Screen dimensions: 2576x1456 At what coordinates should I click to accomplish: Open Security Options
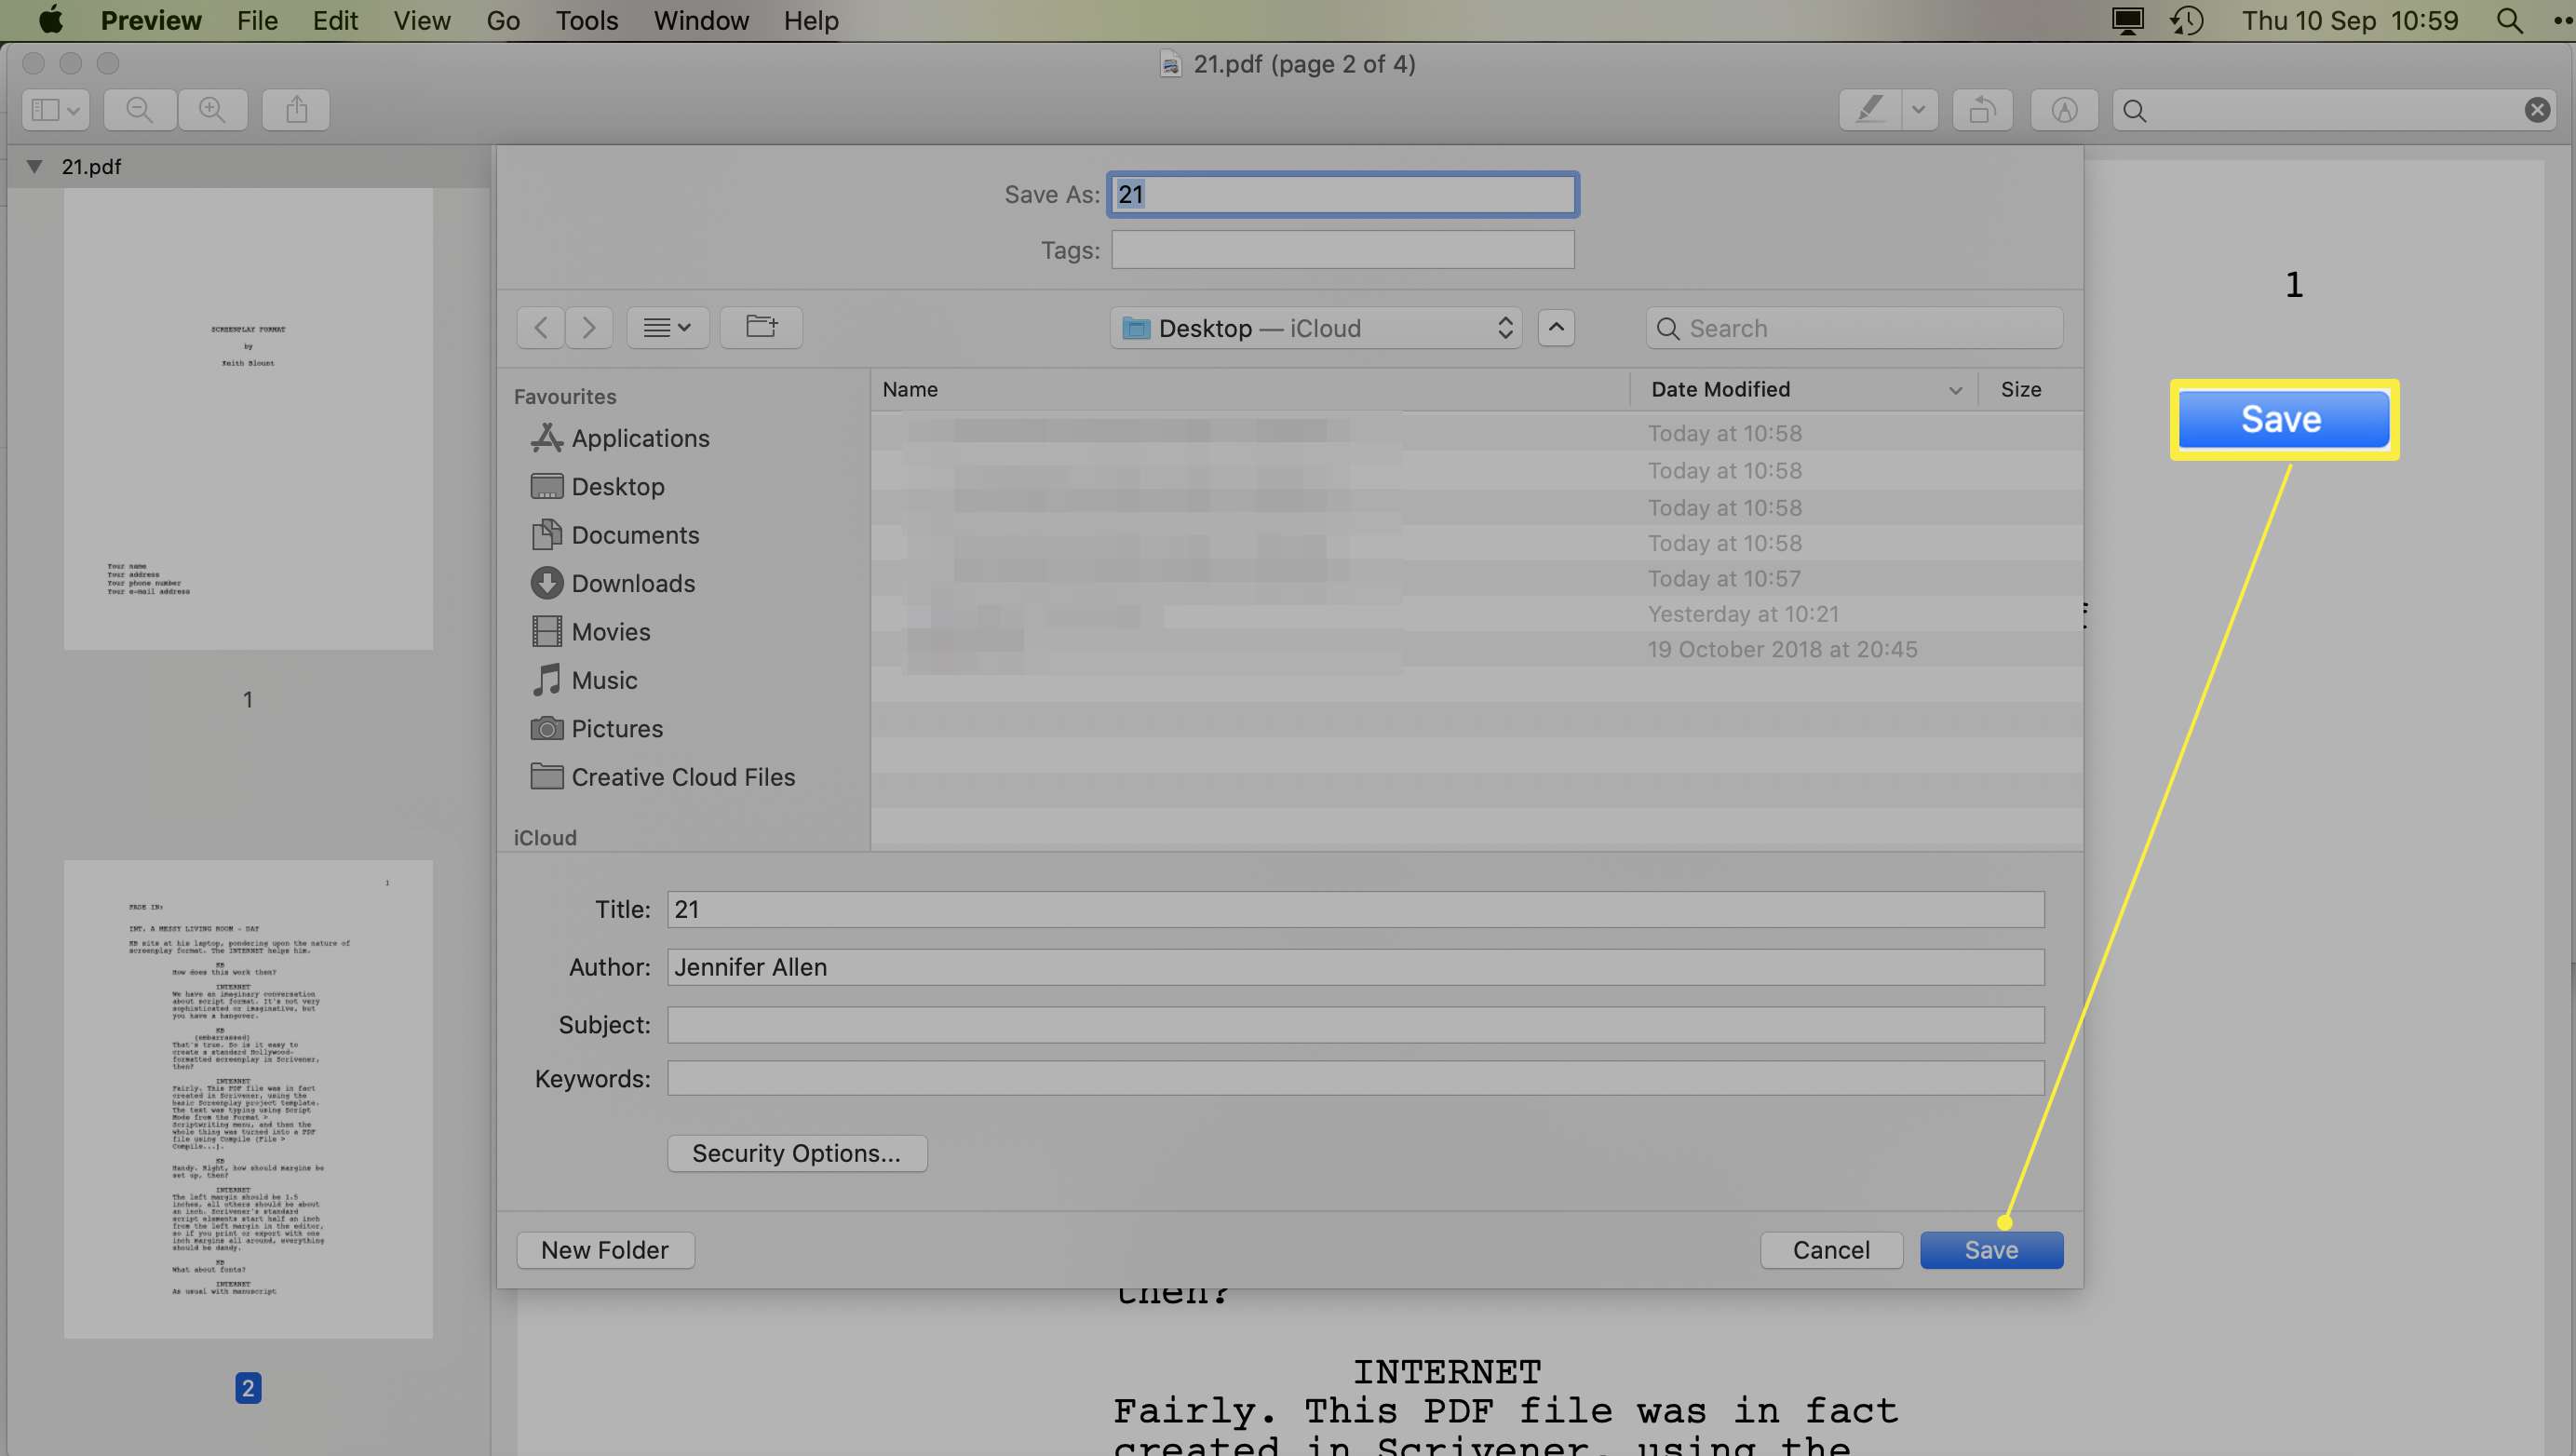[x=797, y=1153]
